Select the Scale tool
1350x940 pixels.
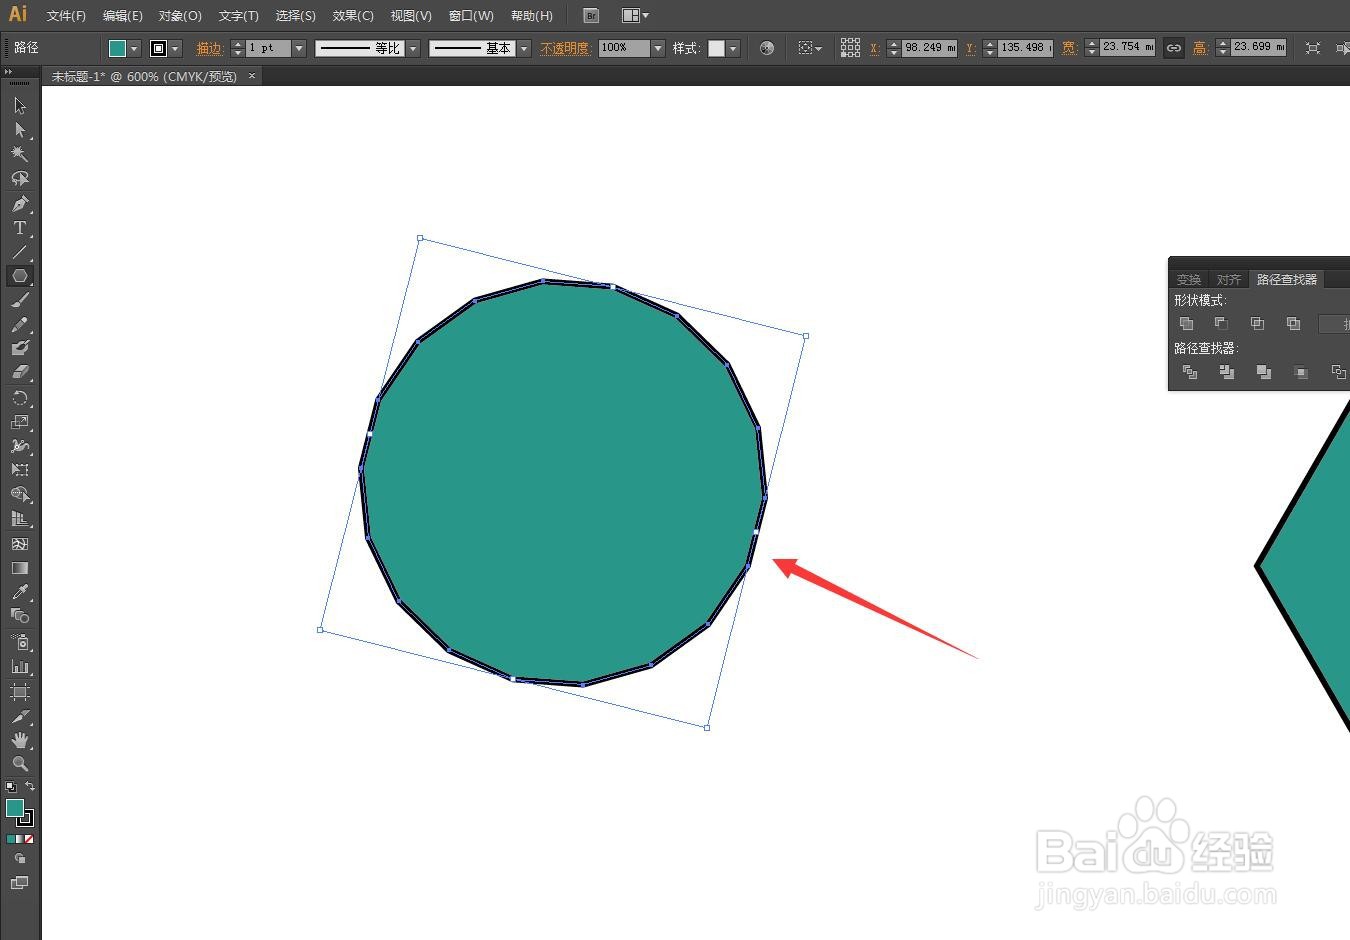pyautogui.click(x=20, y=422)
